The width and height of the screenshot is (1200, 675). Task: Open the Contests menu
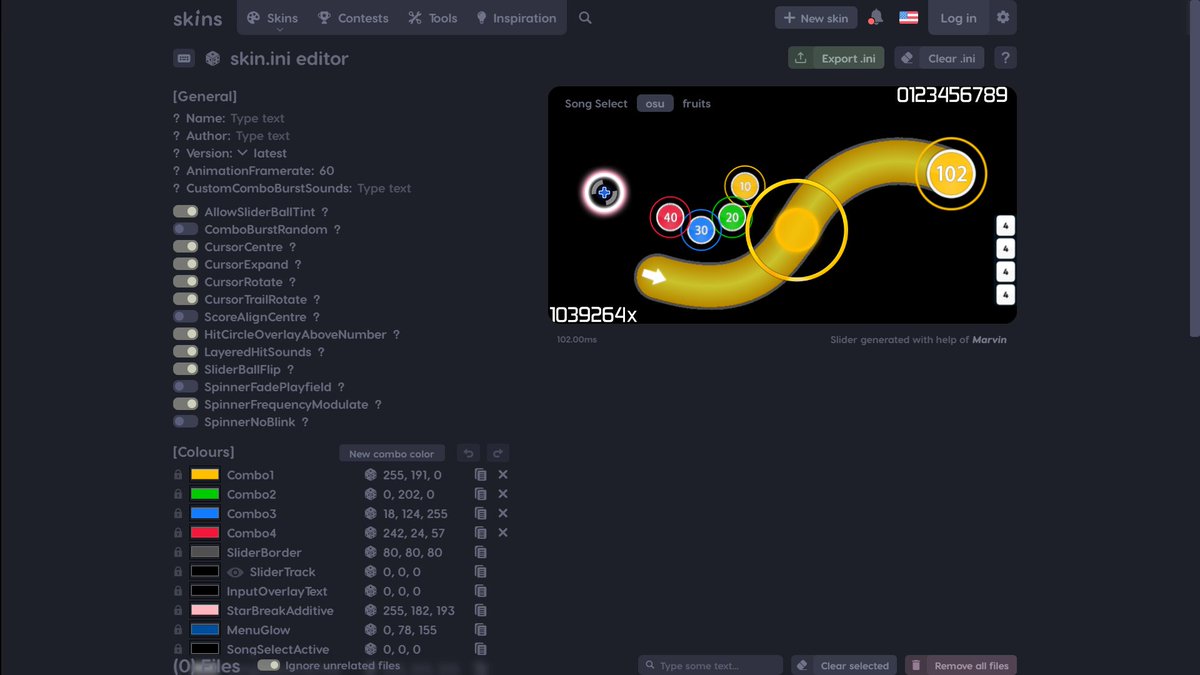point(351,17)
